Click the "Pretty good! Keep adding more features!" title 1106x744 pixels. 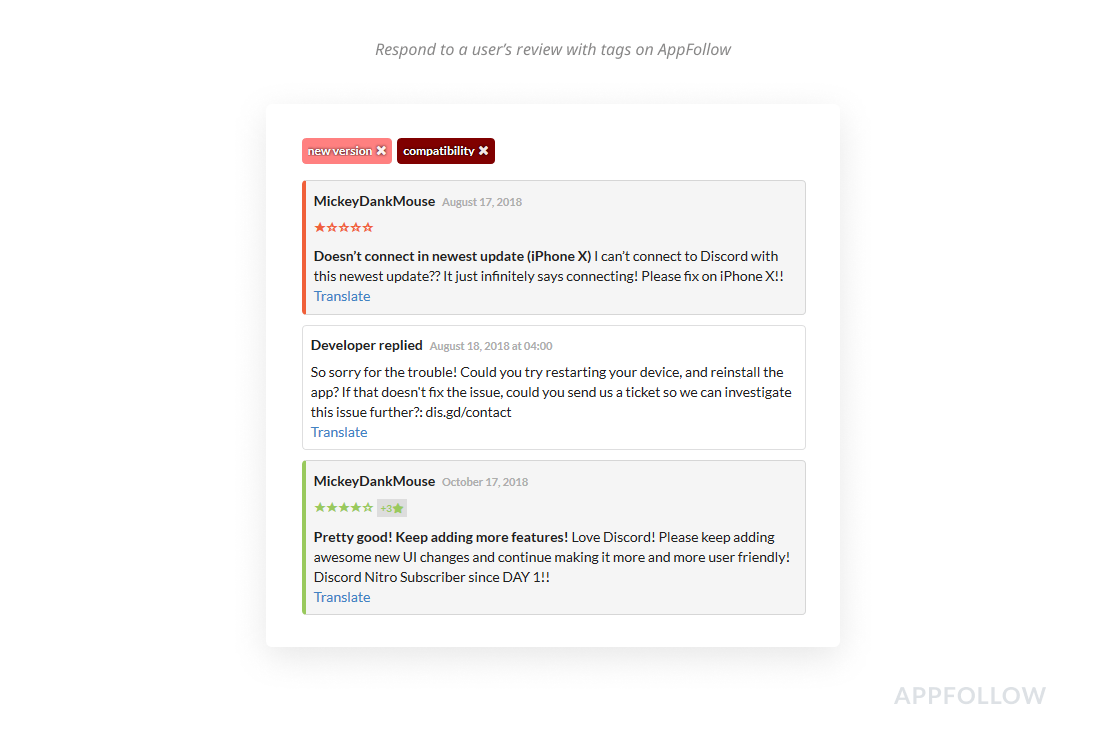coord(441,537)
